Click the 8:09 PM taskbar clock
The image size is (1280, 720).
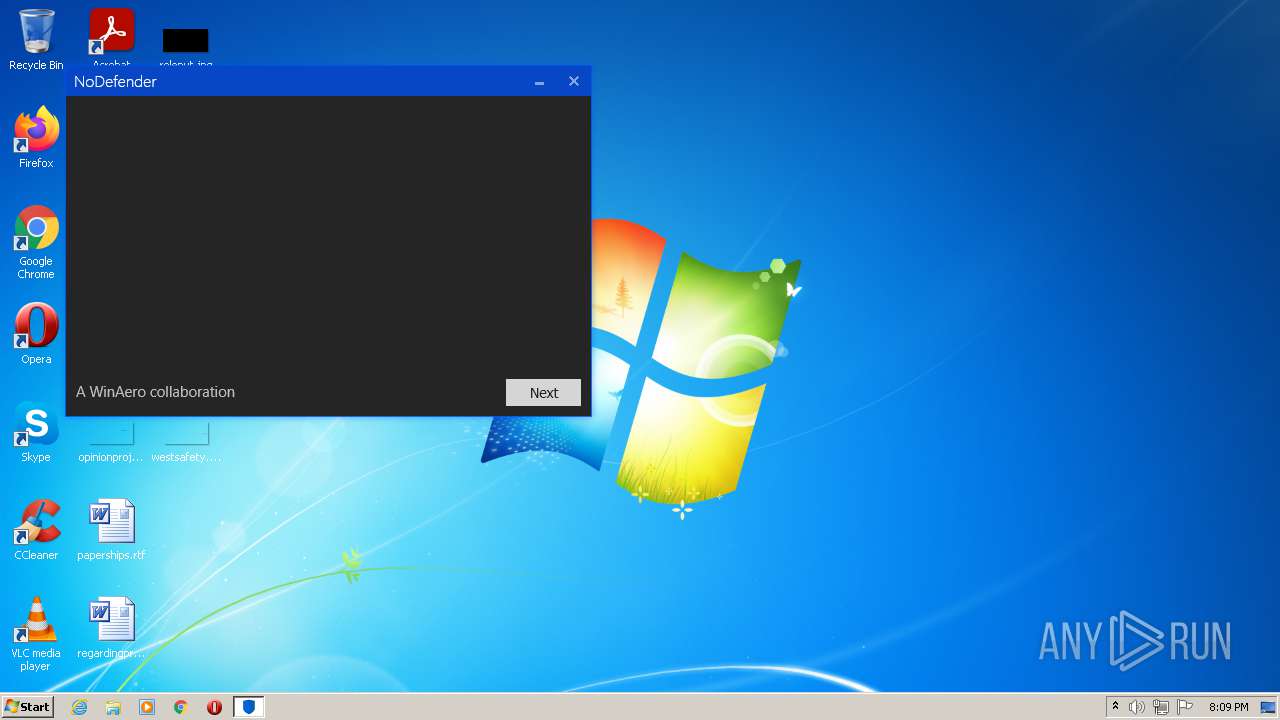pyautogui.click(x=1228, y=707)
